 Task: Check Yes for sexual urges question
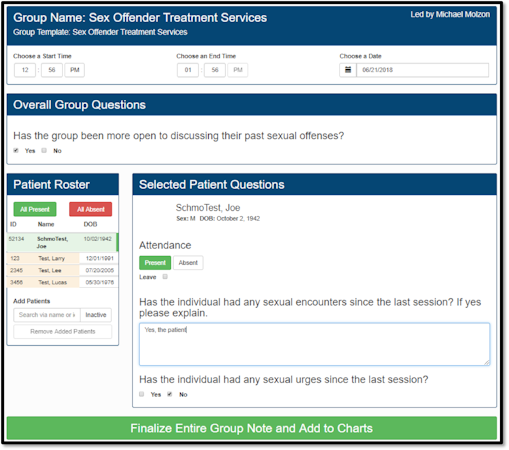(142, 394)
